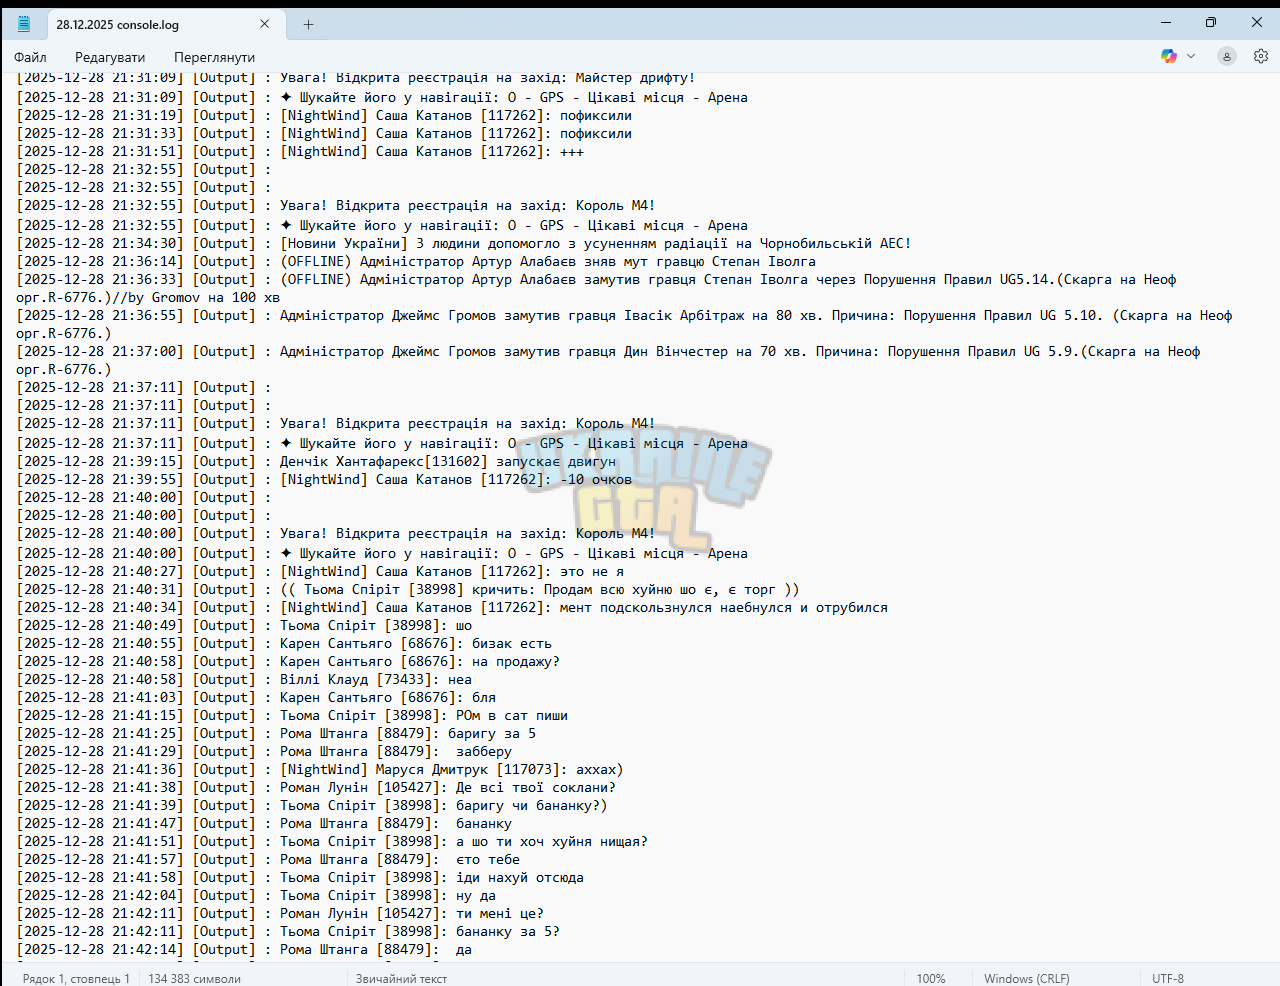Image resolution: width=1280 pixels, height=986 pixels.
Task: Click the Notepad app icon in title bar
Action: point(24,24)
